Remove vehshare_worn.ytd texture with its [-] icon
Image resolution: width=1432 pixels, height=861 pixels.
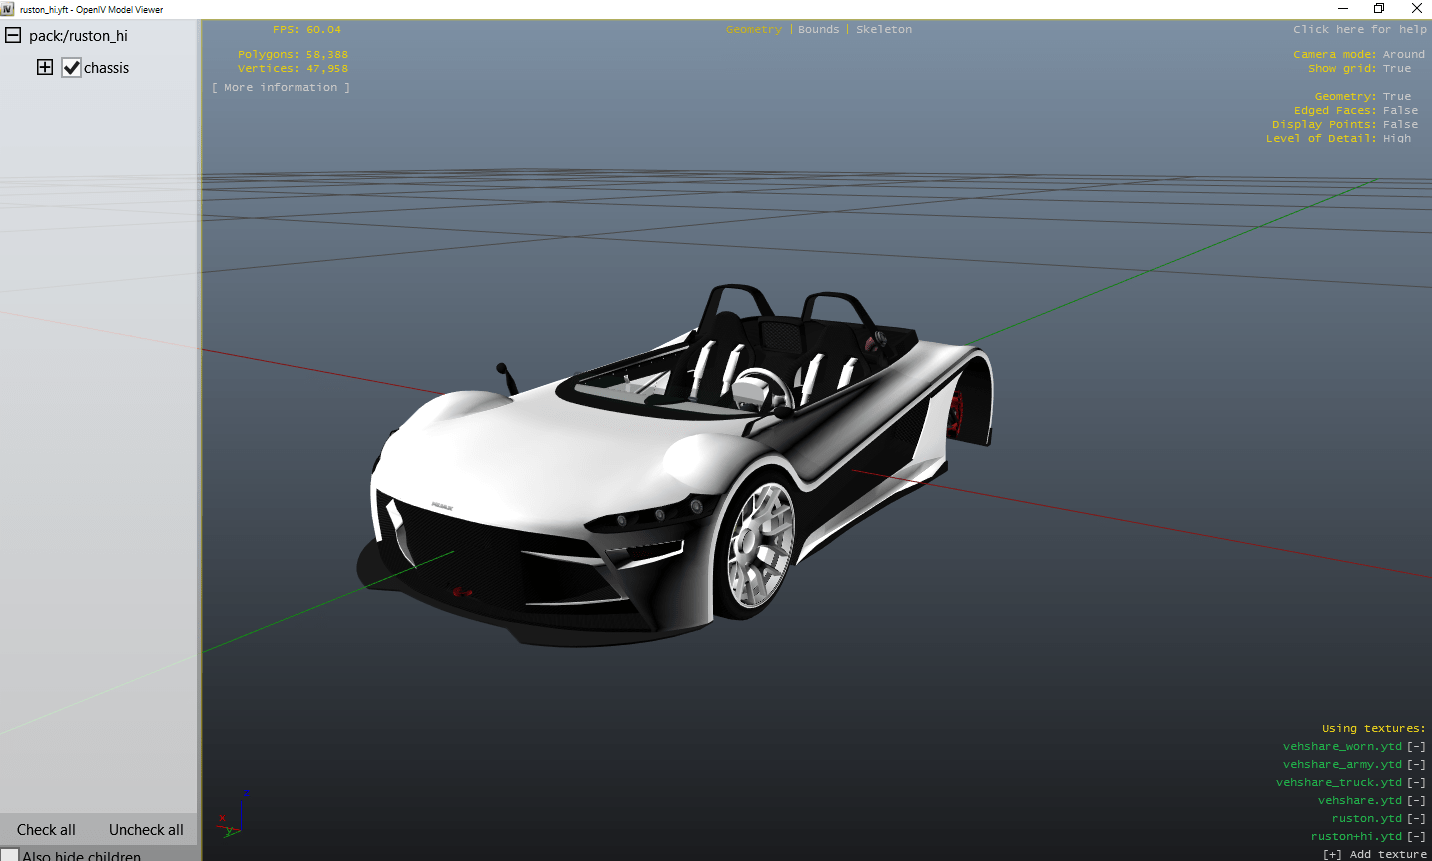click(x=1416, y=747)
